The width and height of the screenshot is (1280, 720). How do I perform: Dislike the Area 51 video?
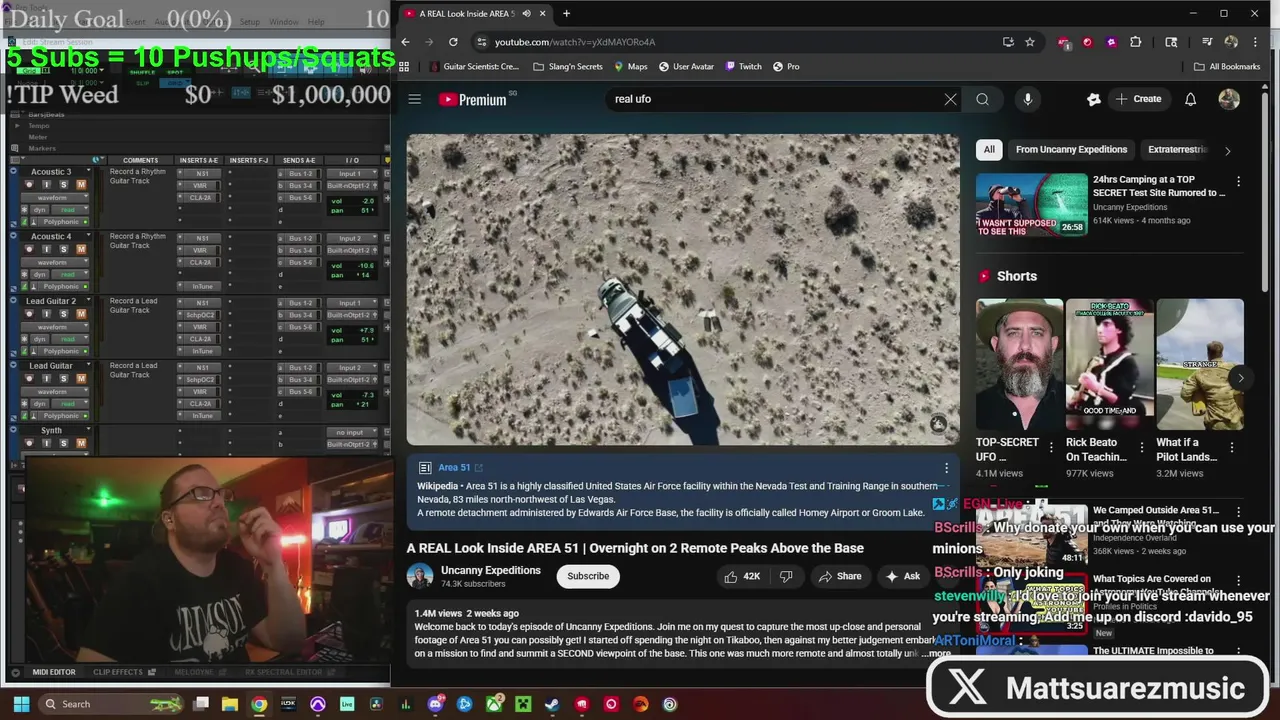786,576
